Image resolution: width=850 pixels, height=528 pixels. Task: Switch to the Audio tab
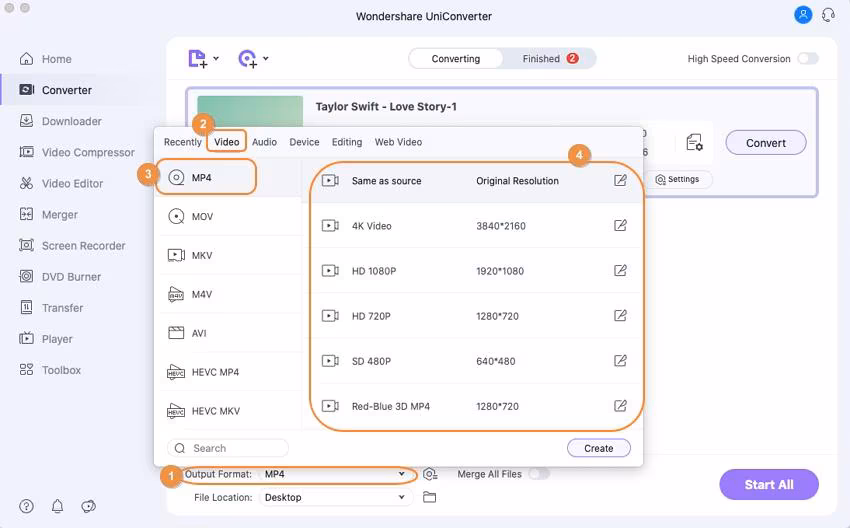click(x=265, y=142)
